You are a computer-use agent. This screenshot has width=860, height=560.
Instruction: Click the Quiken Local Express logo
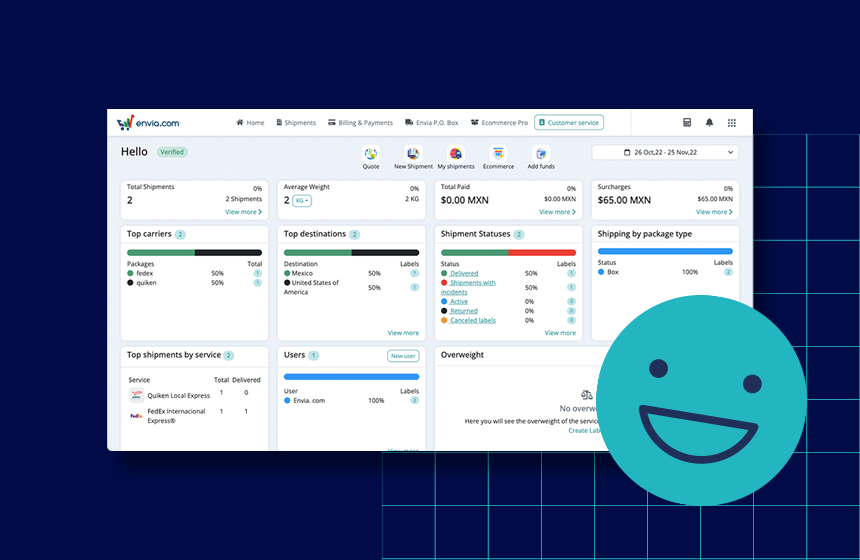coord(136,395)
